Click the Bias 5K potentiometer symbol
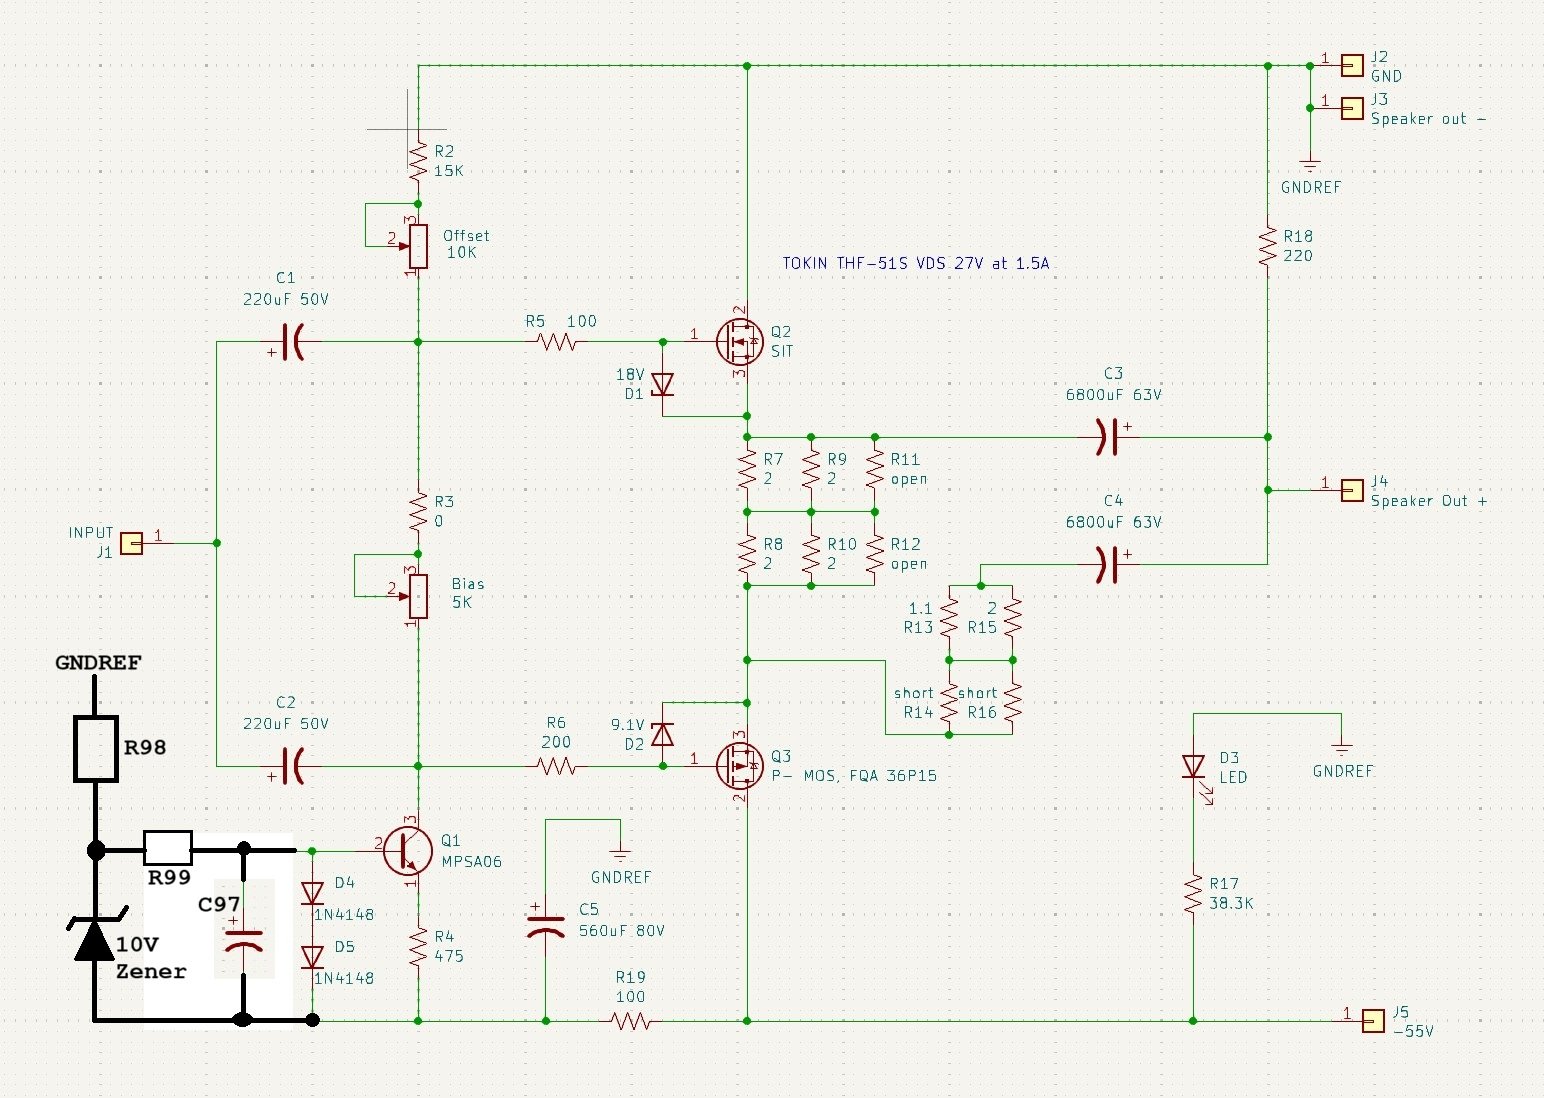Image resolution: width=1544 pixels, height=1098 pixels. (x=418, y=596)
